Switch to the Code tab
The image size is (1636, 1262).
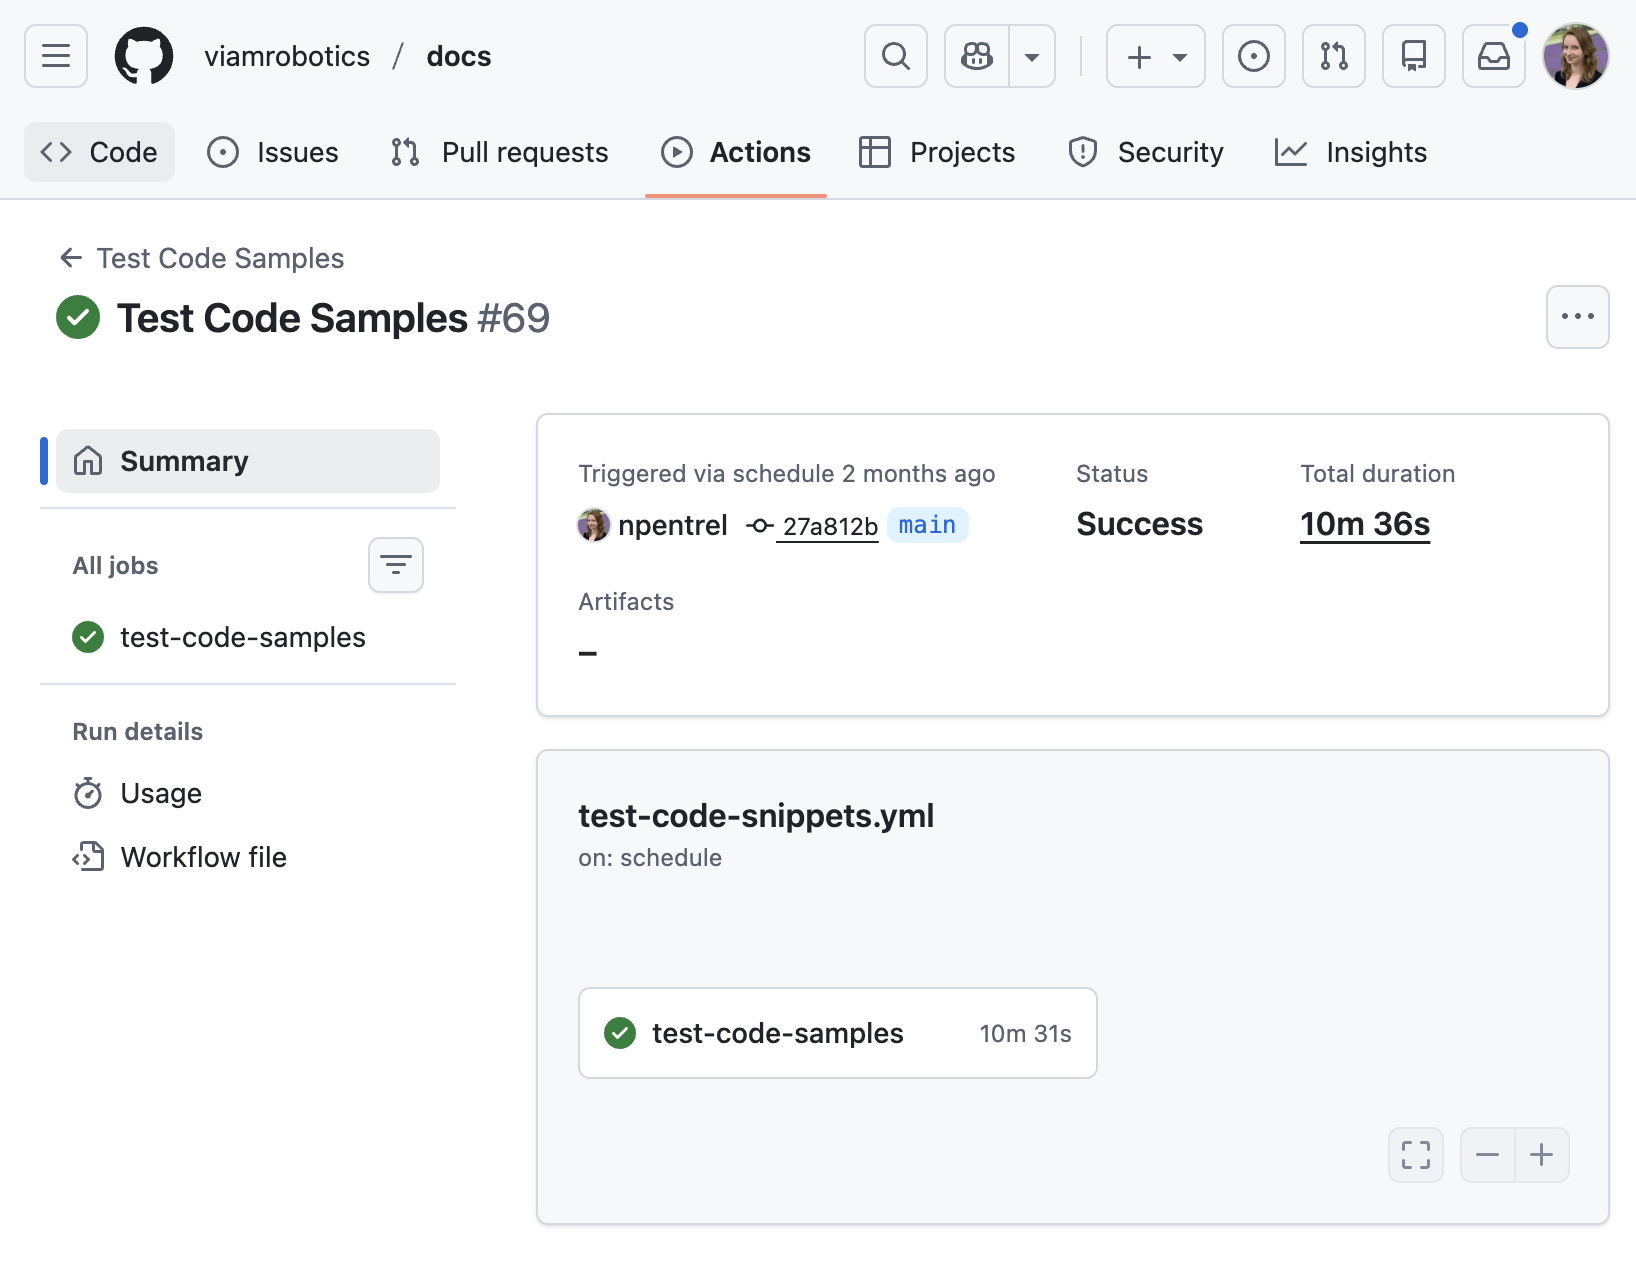(x=99, y=152)
